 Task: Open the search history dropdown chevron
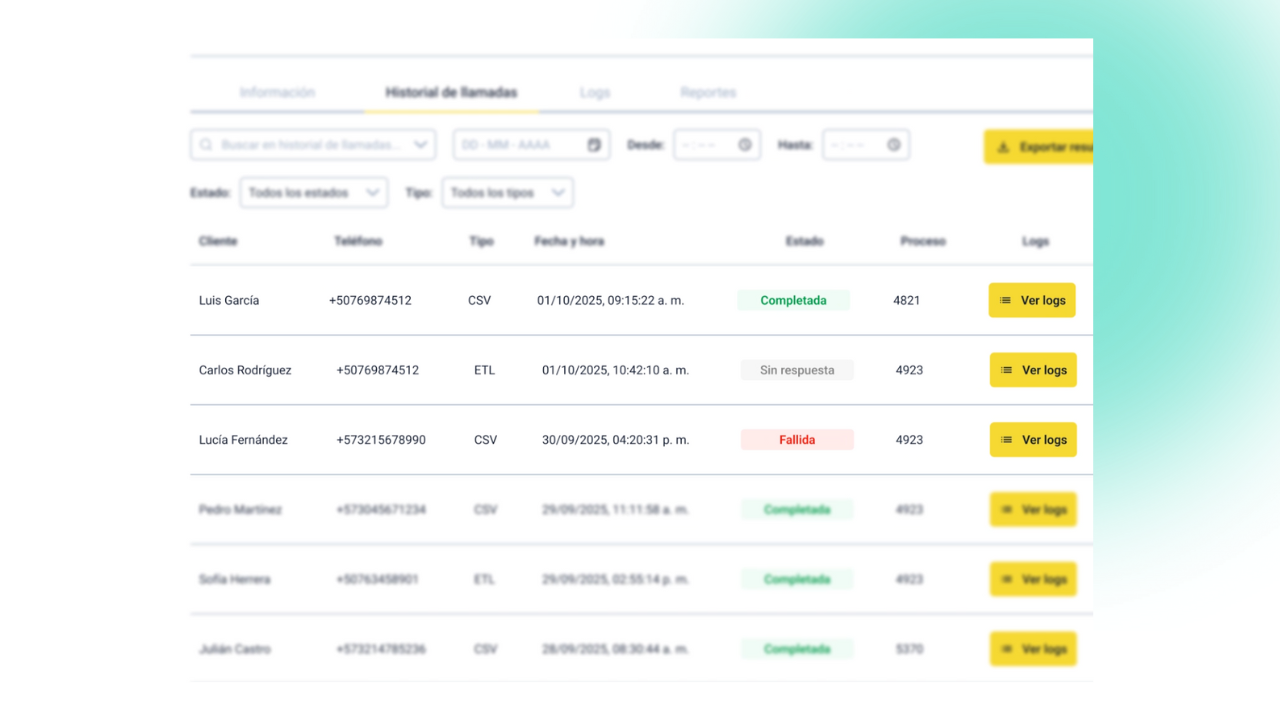click(x=421, y=145)
